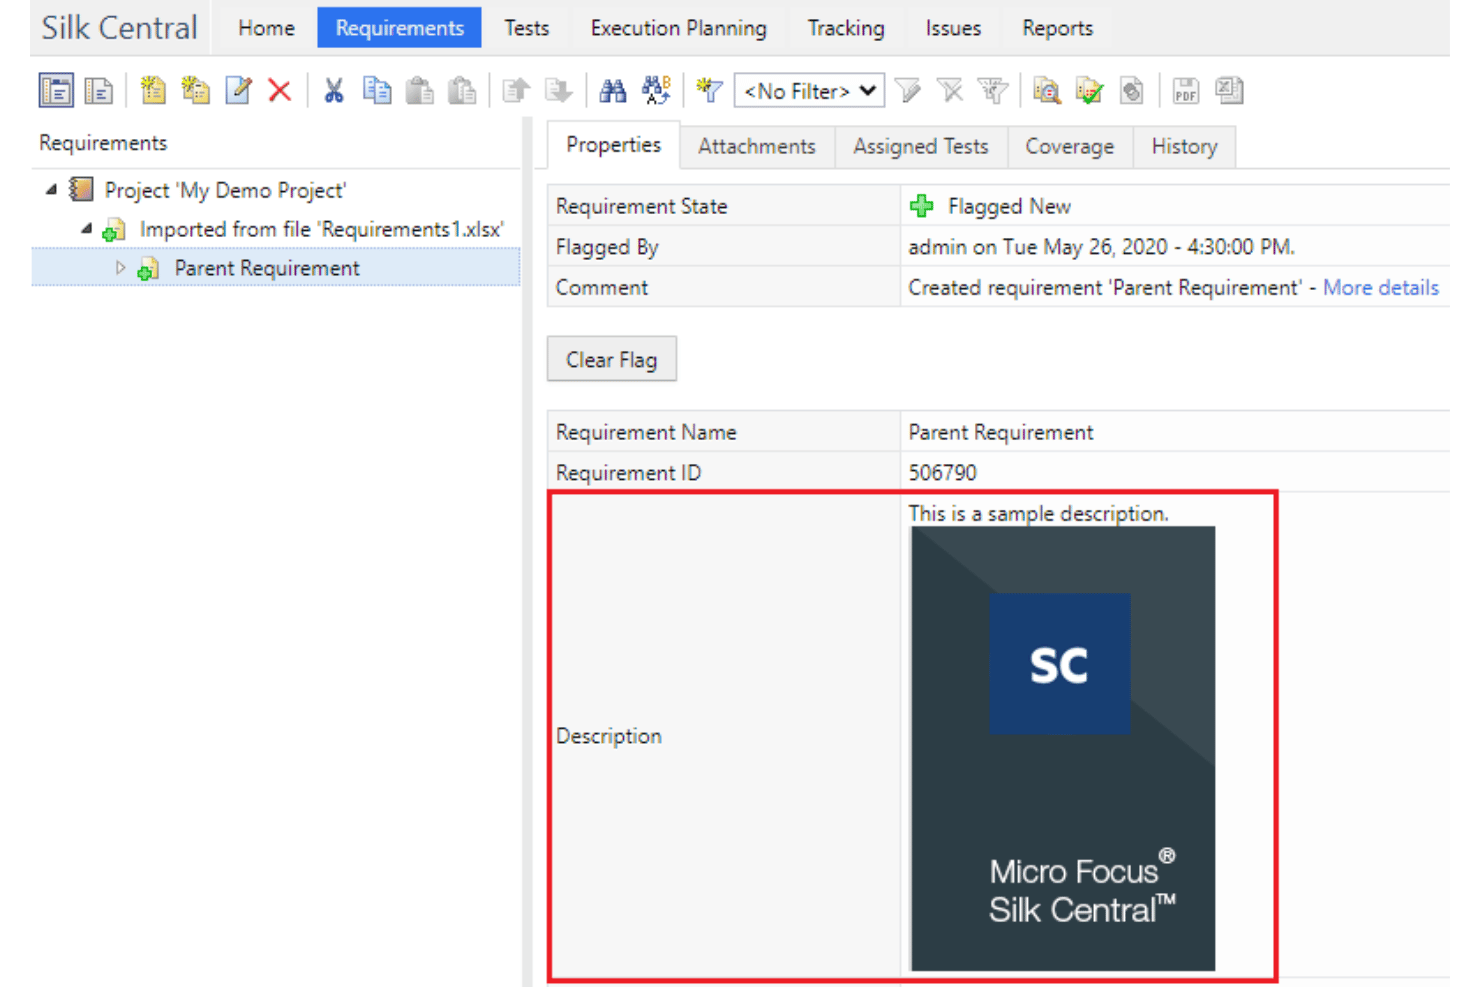Select Parent Requirement in tree

pyautogui.click(x=267, y=268)
